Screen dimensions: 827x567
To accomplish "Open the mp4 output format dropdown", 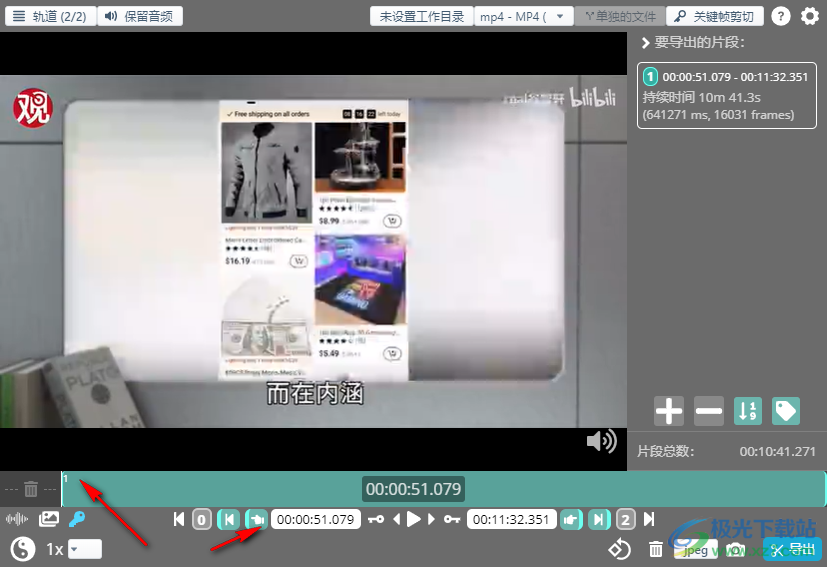I will click(x=522, y=16).
